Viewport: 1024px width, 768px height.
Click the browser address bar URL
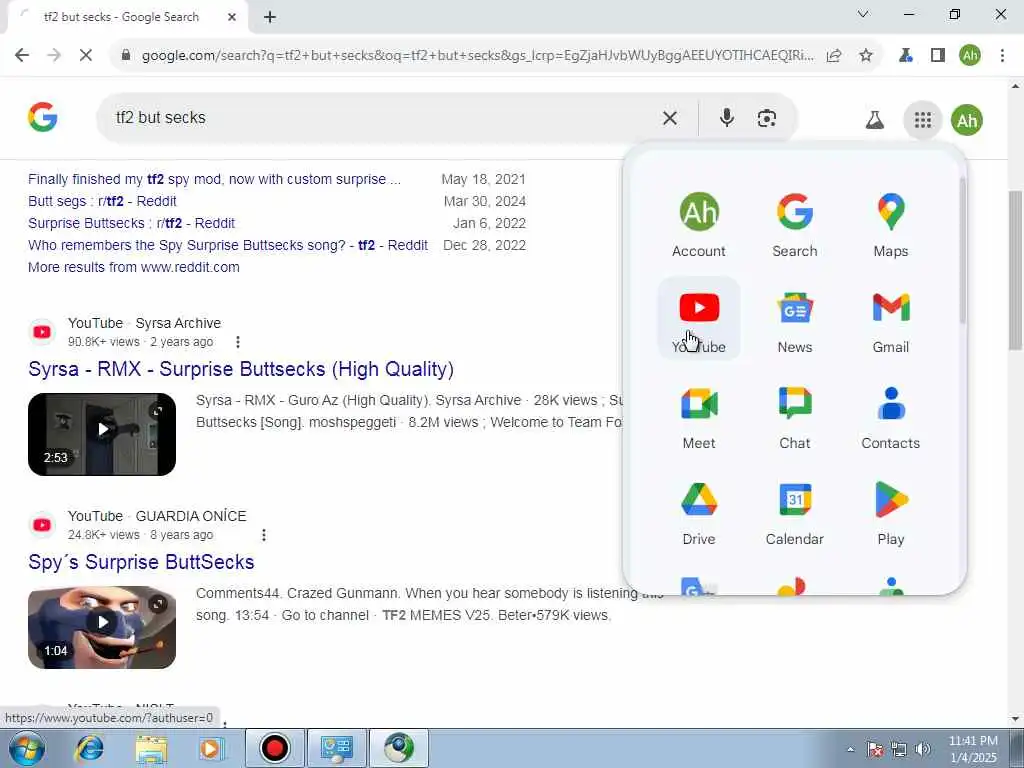(477, 56)
